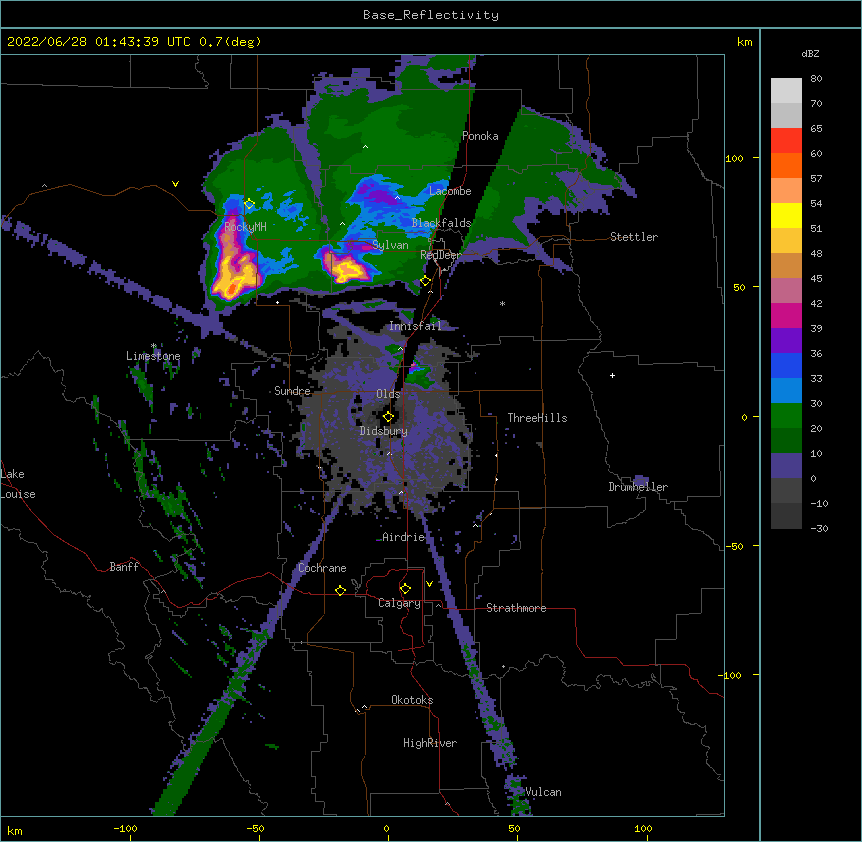
Task: Click the Innisfail town label
Action: click(415, 326)
